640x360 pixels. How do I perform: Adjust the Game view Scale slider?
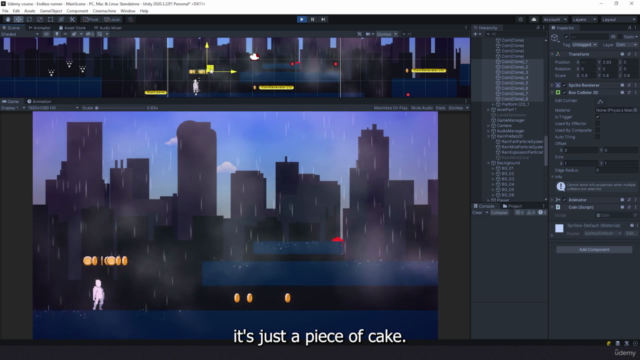pyautogui.click(x=120, y=108)
